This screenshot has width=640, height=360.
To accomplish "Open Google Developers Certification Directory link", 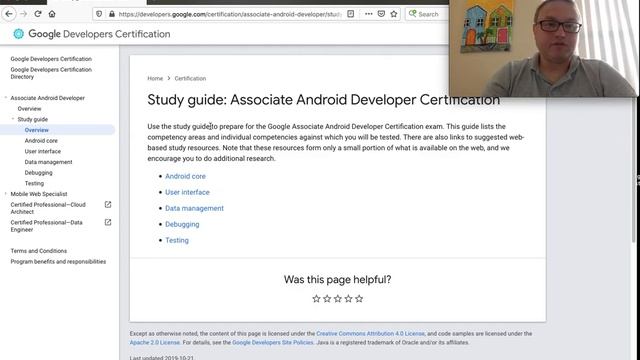I will point(51,73).
